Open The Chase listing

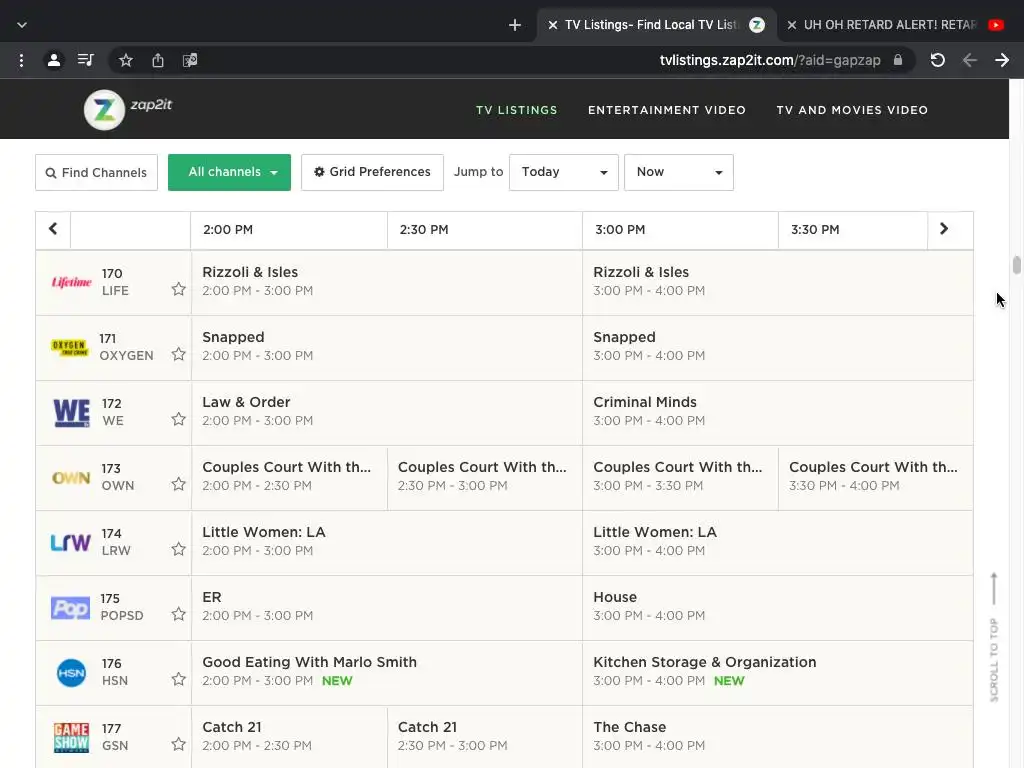(x=778, y=737)
